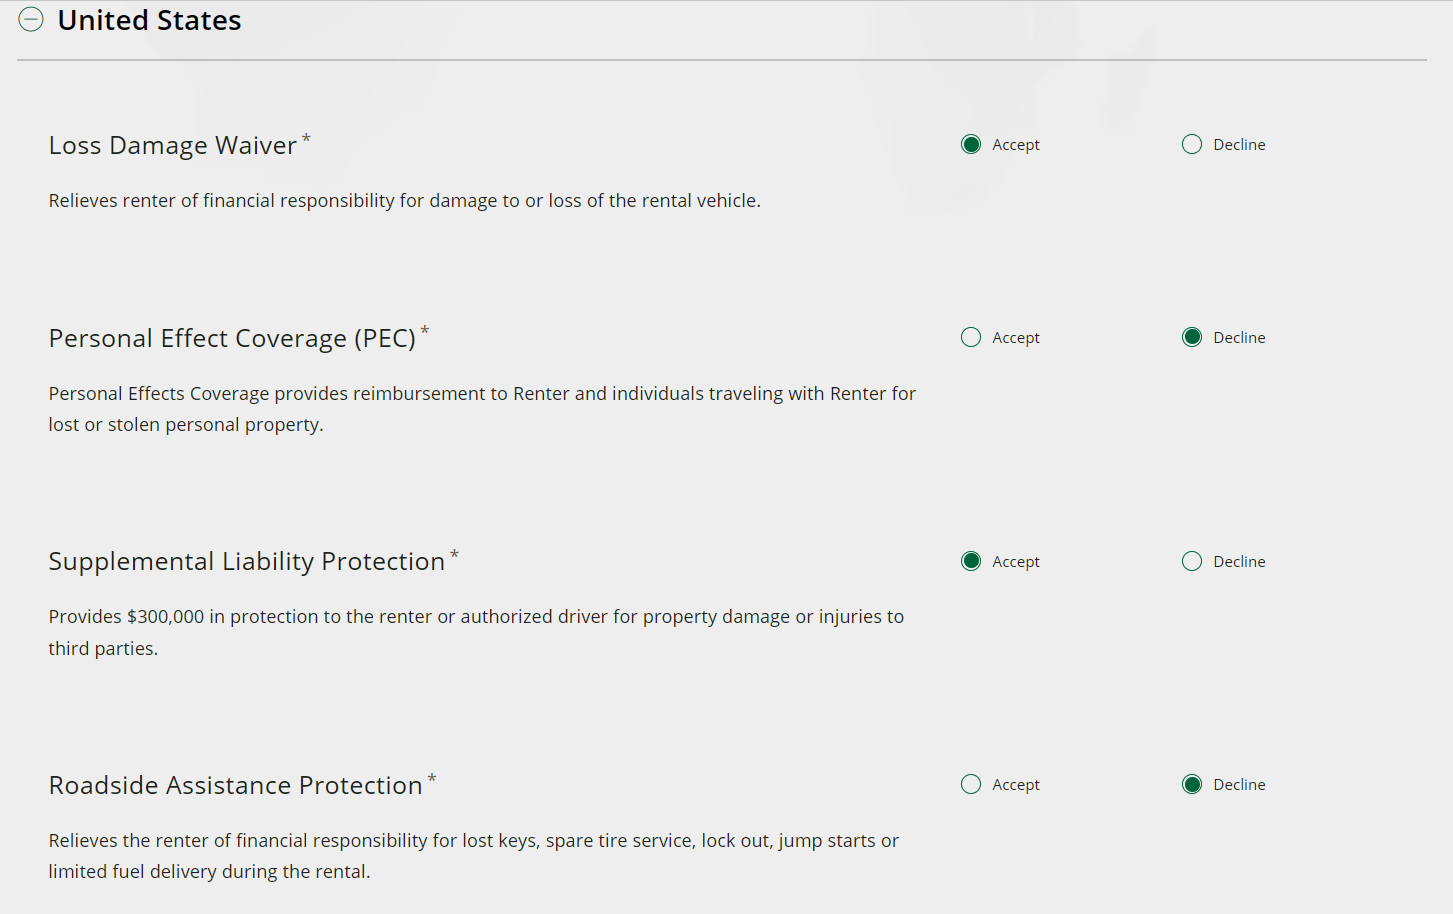Click the Roadside Assistance Protection title

(235, 786)
